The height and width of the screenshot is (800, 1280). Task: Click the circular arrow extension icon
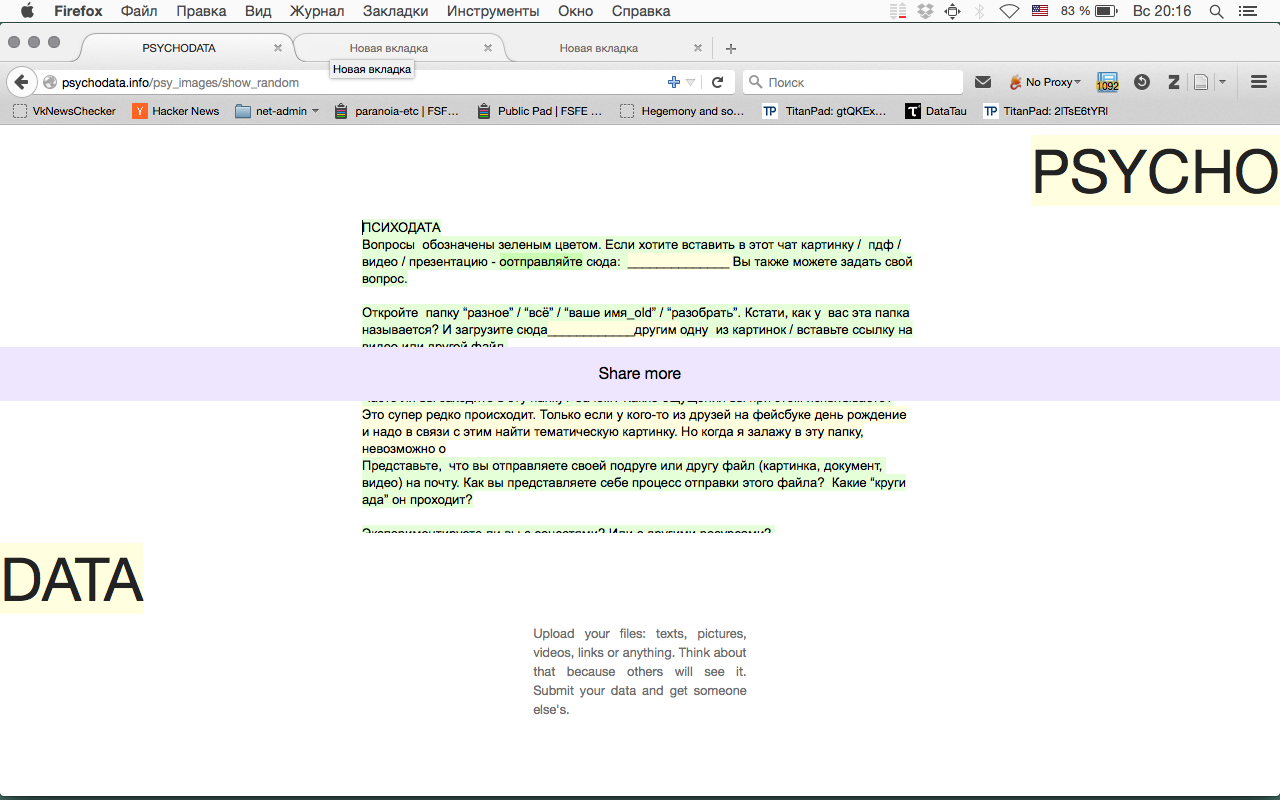click(x=1141, y=82)
